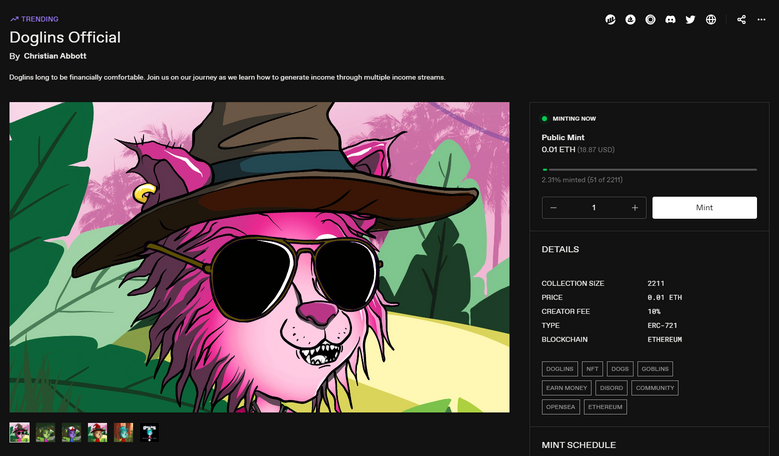Screen dimensions: 779x456
Task: Click the mint quantity input field
Action: tap(594, 208)
